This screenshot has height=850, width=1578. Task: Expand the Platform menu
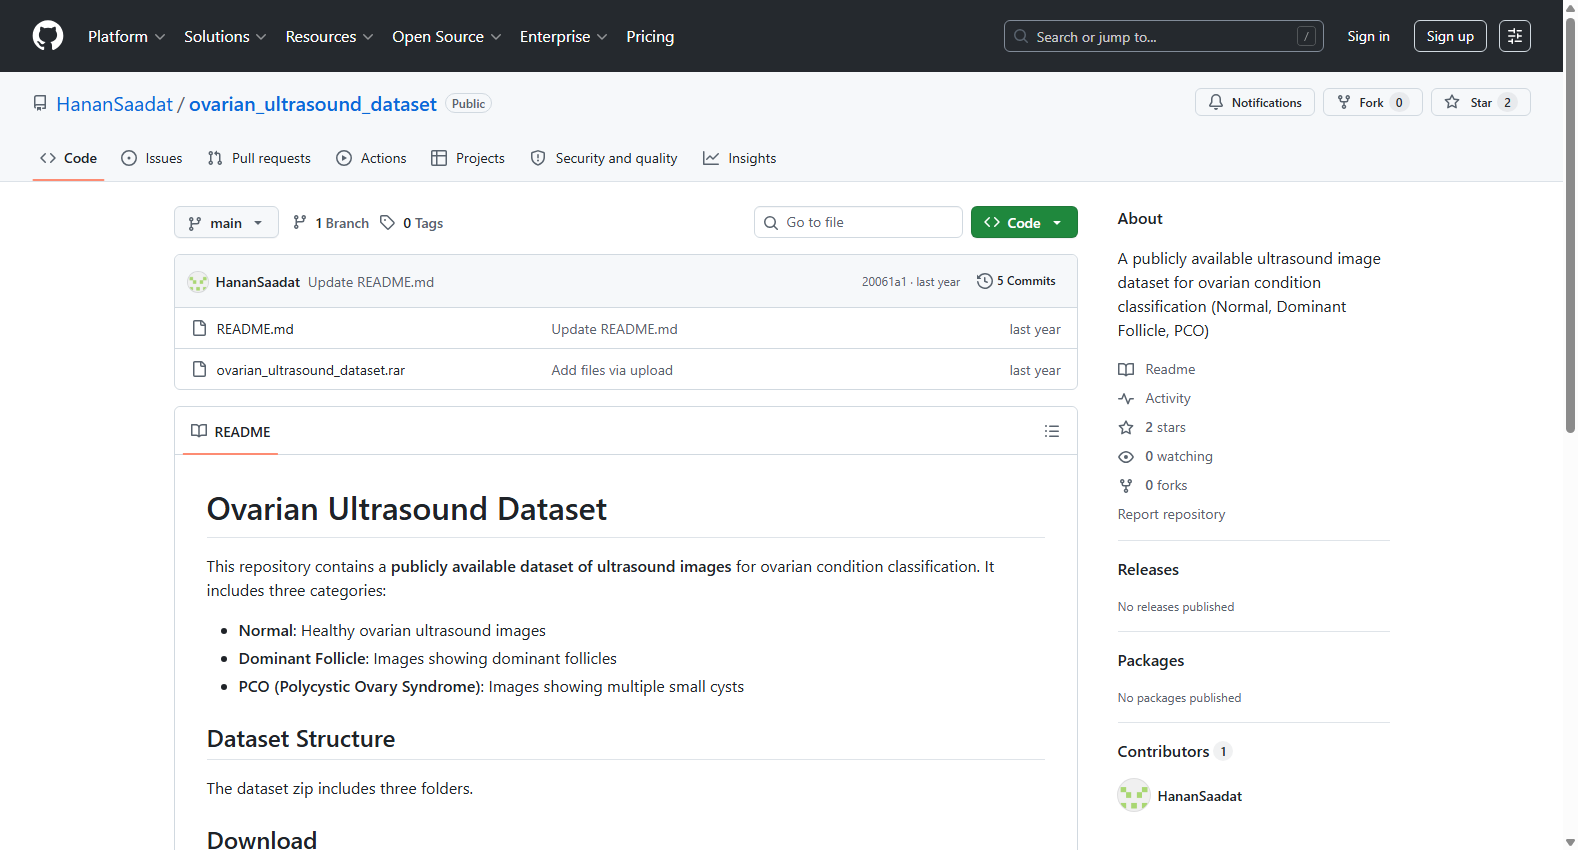(126, 36)
